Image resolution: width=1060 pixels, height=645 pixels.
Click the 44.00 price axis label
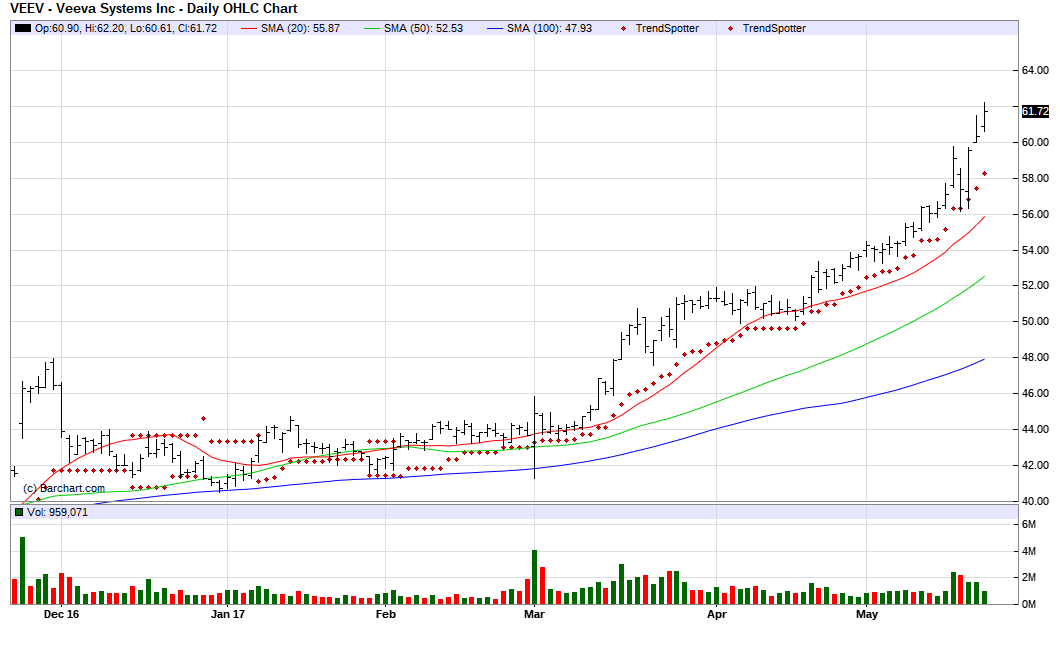click(1035, 429)
